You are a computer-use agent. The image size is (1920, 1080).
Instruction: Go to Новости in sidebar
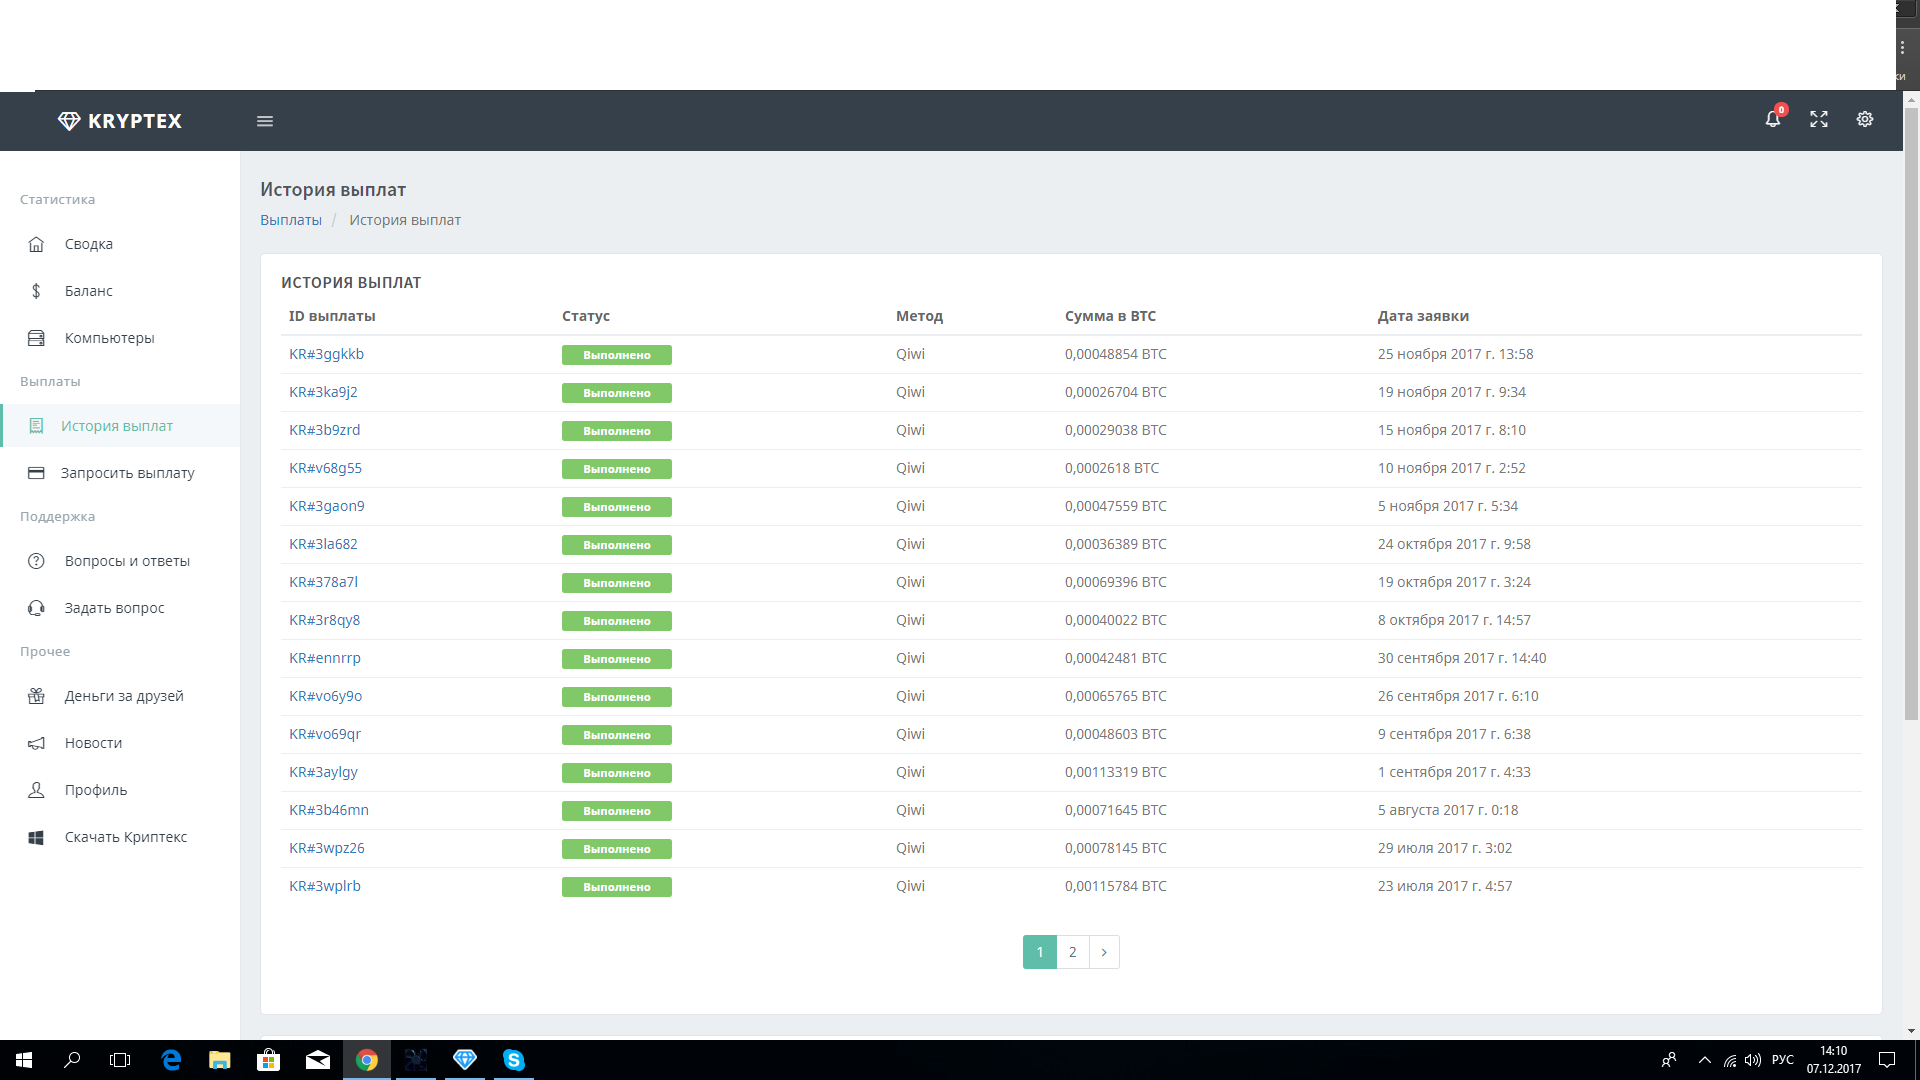click(93, 743)
